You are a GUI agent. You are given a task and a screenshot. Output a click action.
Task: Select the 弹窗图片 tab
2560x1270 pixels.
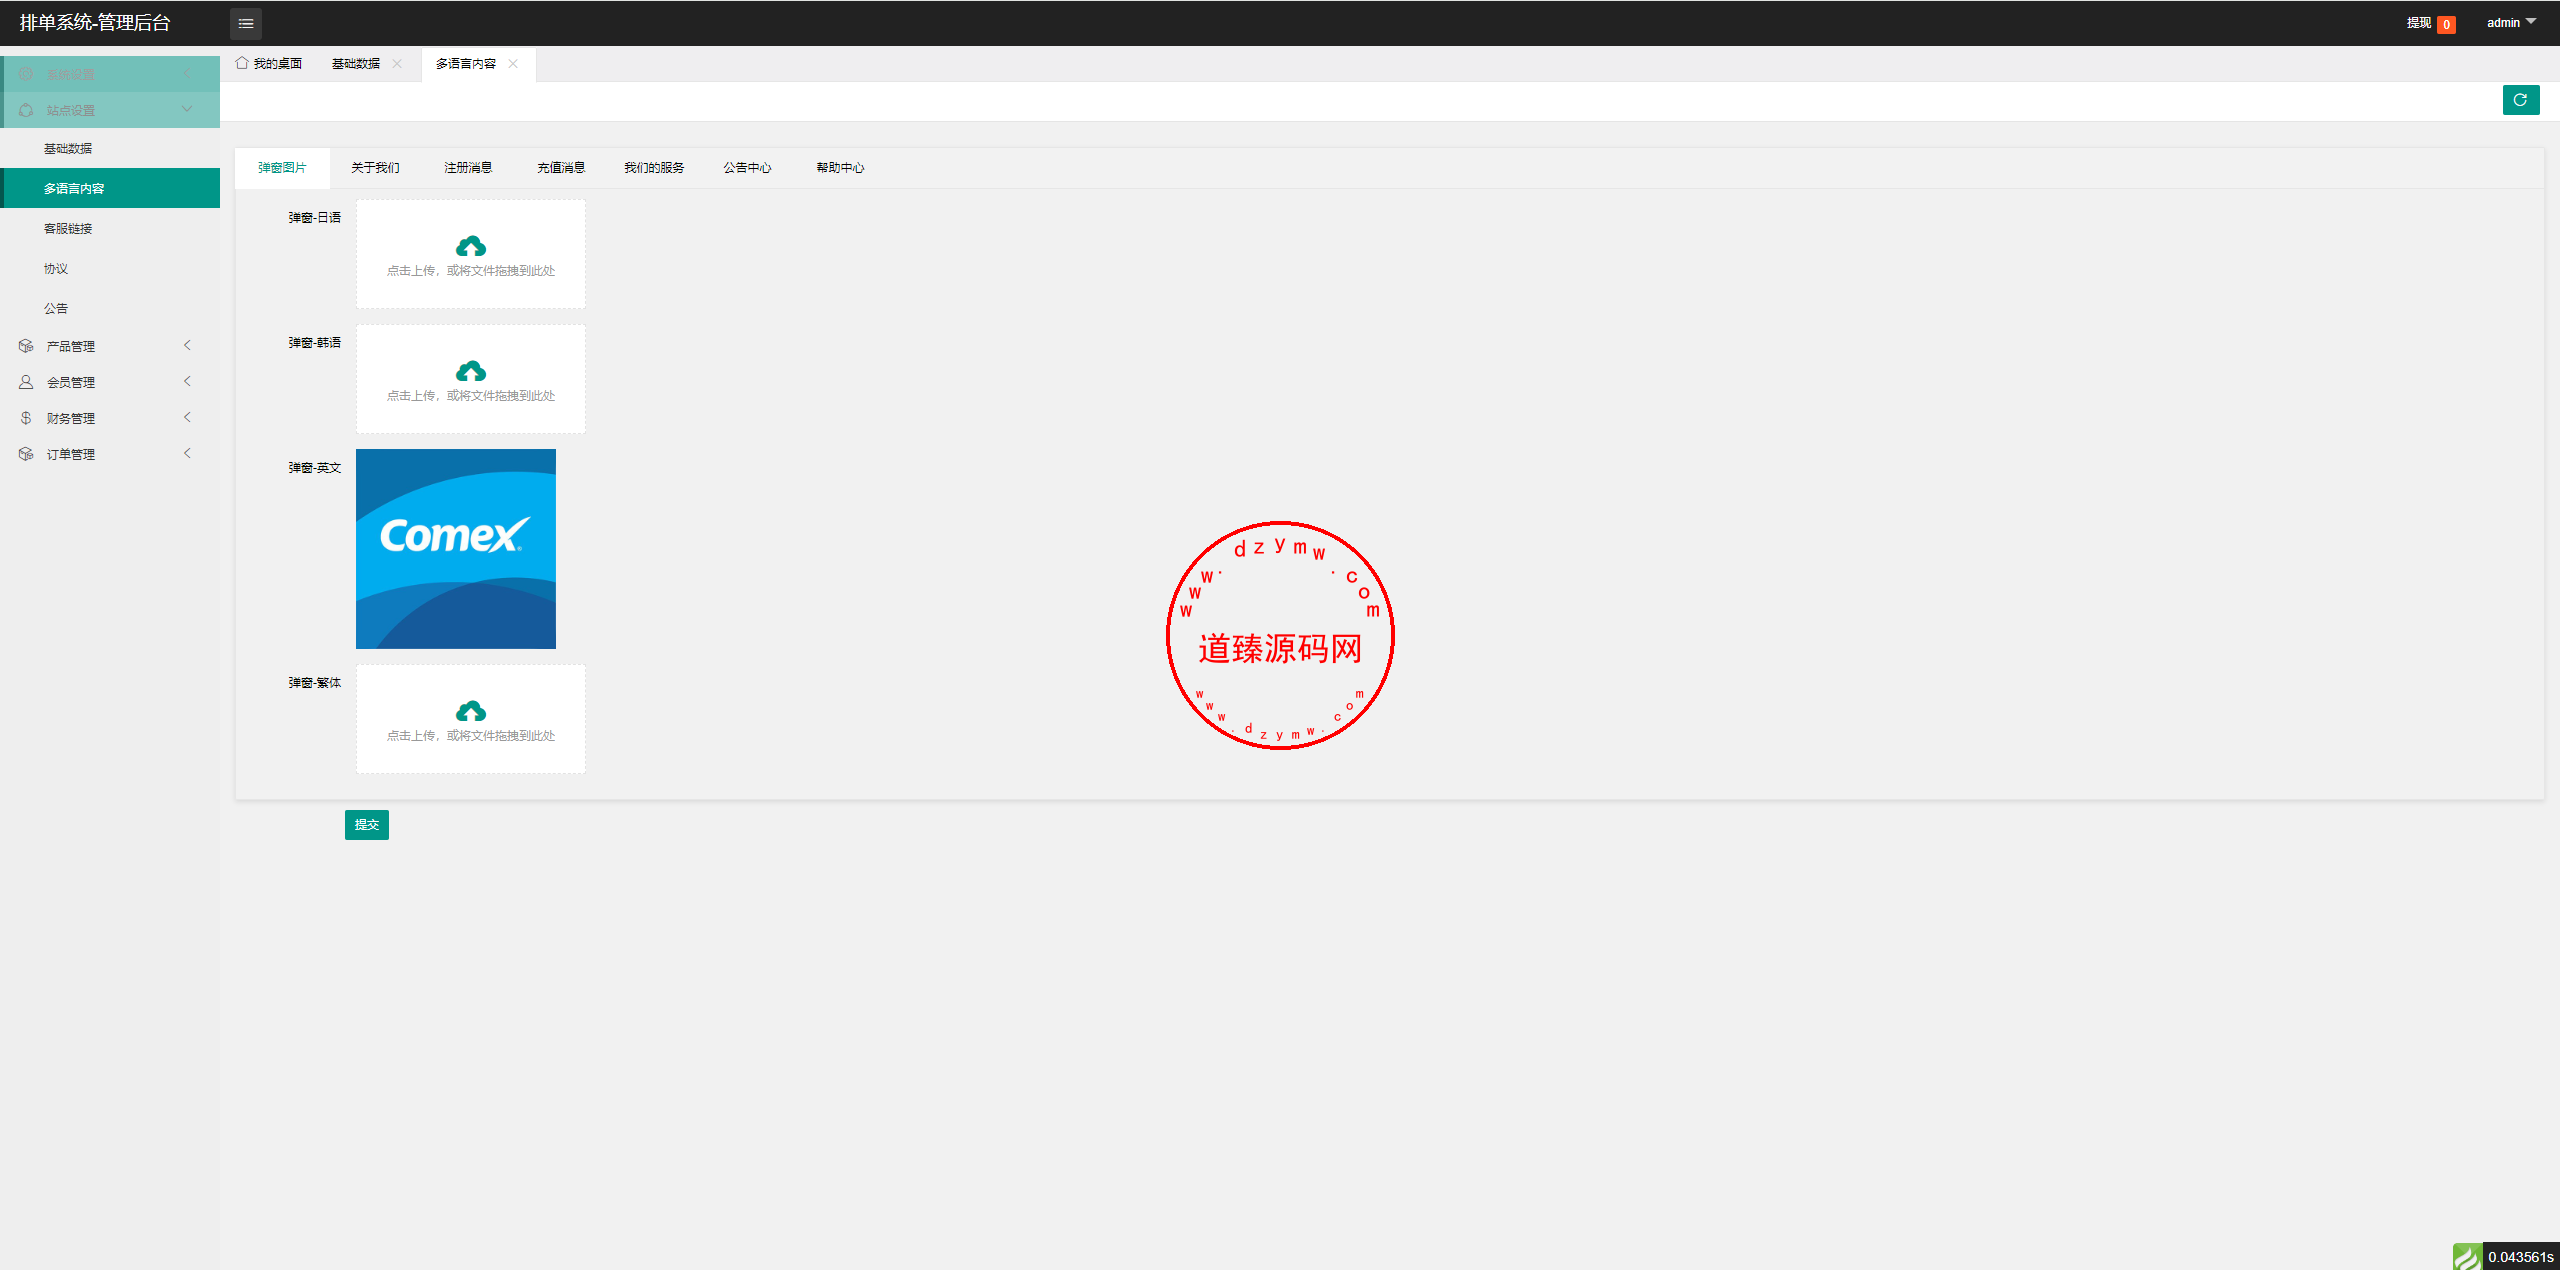point(282,168)
